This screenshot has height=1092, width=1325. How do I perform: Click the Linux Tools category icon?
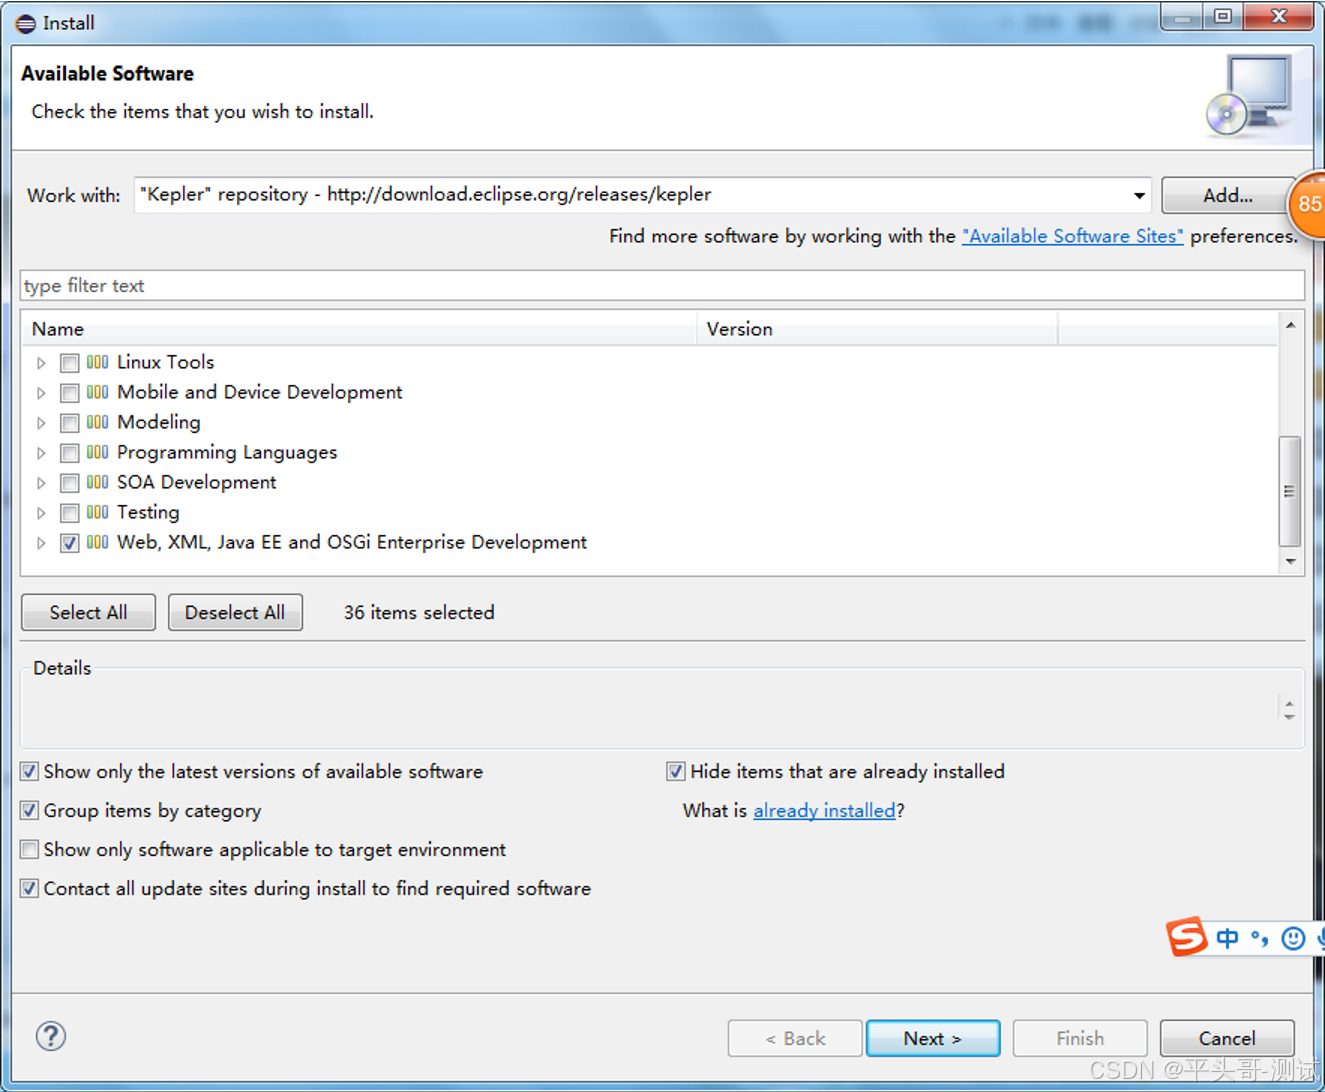pyautogui.click(x=97, y=362)
